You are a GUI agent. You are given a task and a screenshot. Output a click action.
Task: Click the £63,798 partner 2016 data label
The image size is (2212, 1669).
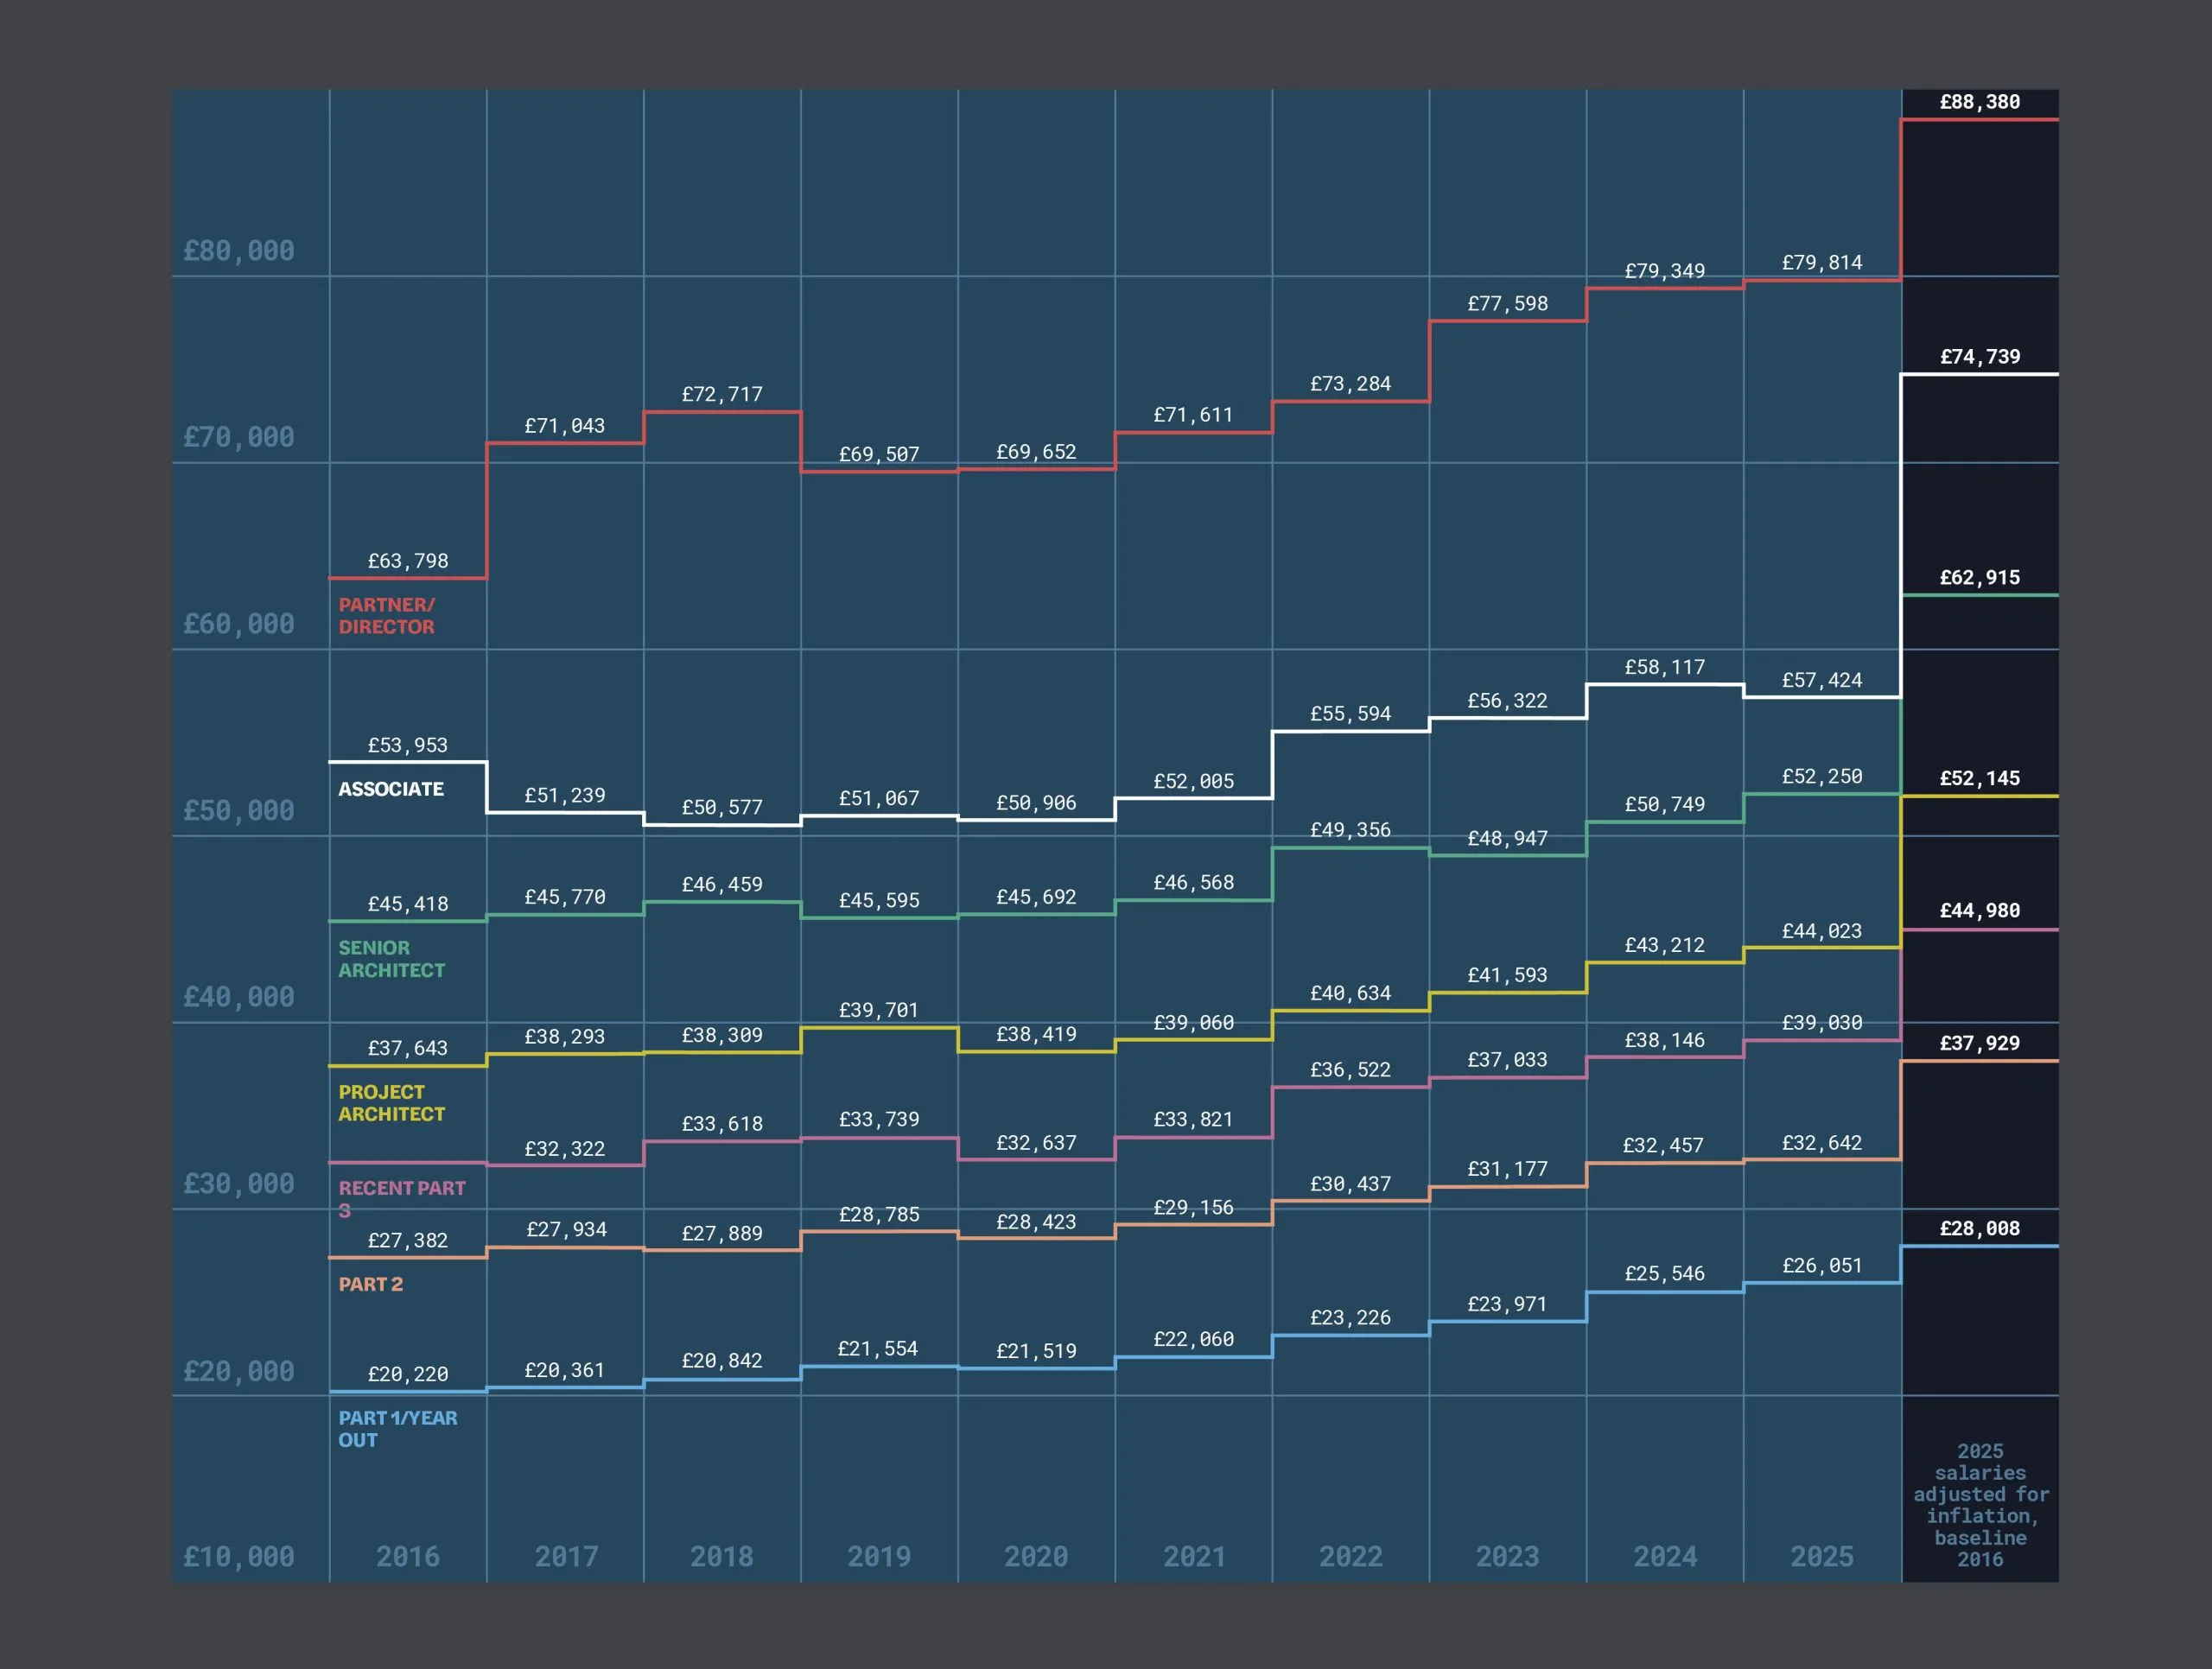(x=407, y=561)
